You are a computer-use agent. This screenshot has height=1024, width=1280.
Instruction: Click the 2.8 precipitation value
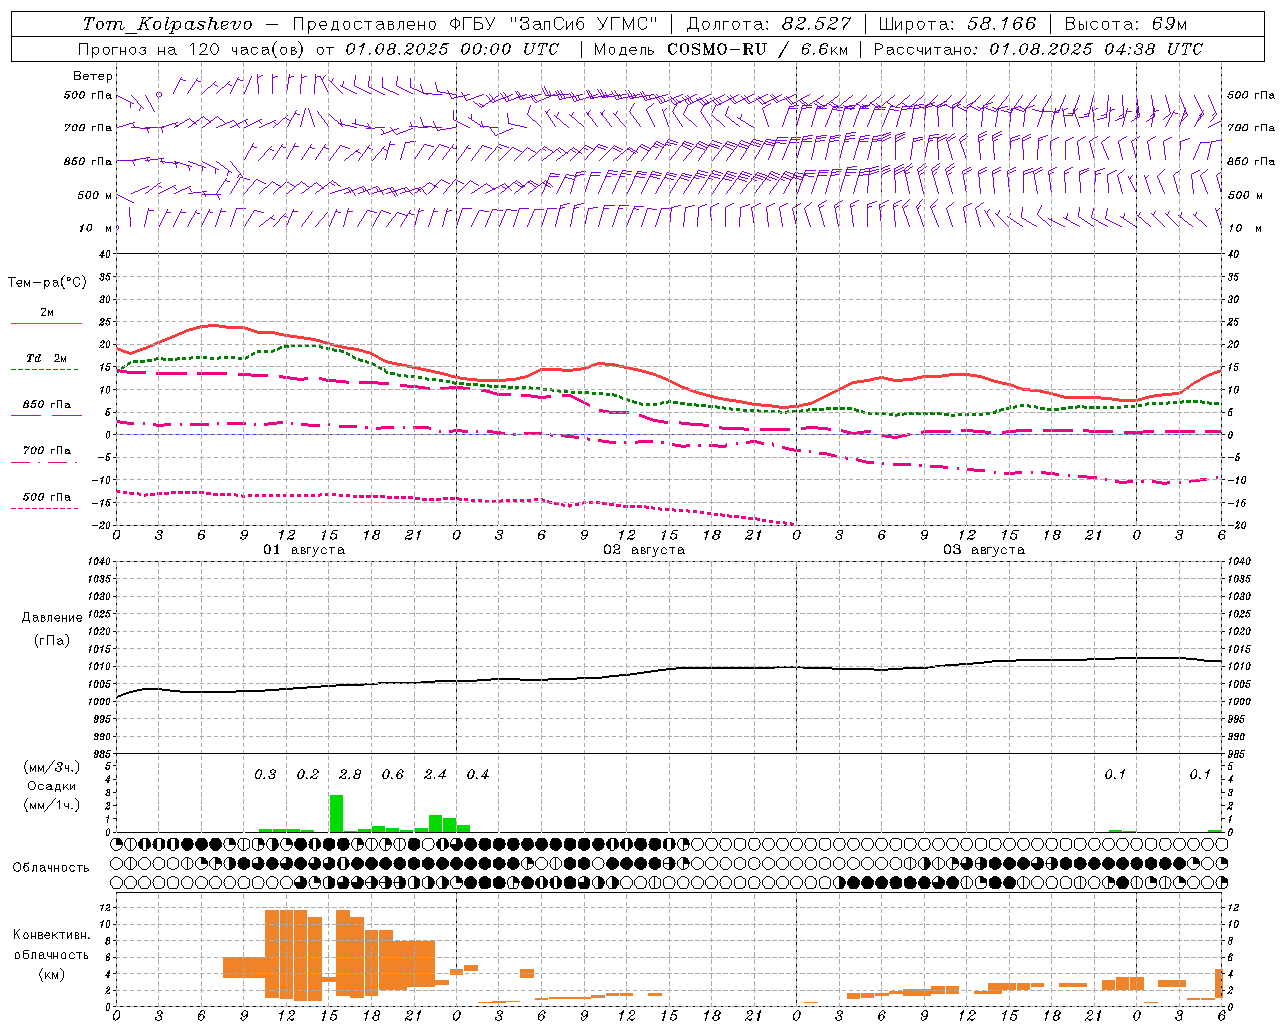350,775
